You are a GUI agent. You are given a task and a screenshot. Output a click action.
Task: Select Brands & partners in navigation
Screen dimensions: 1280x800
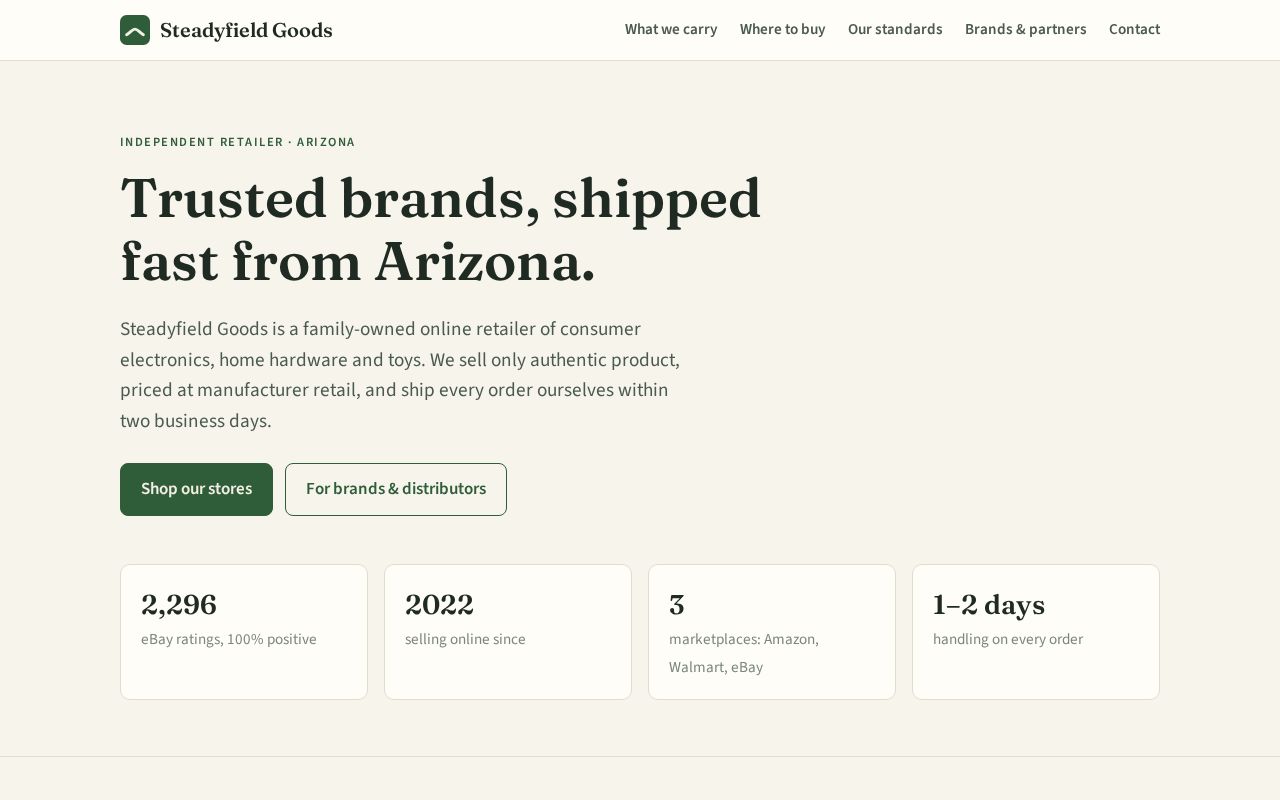tap(1025, 29)
